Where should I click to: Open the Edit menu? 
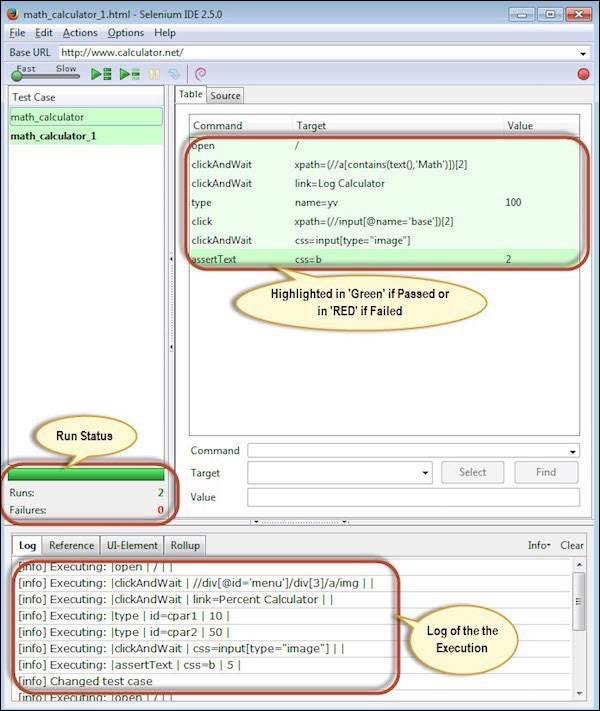[44, 33]
